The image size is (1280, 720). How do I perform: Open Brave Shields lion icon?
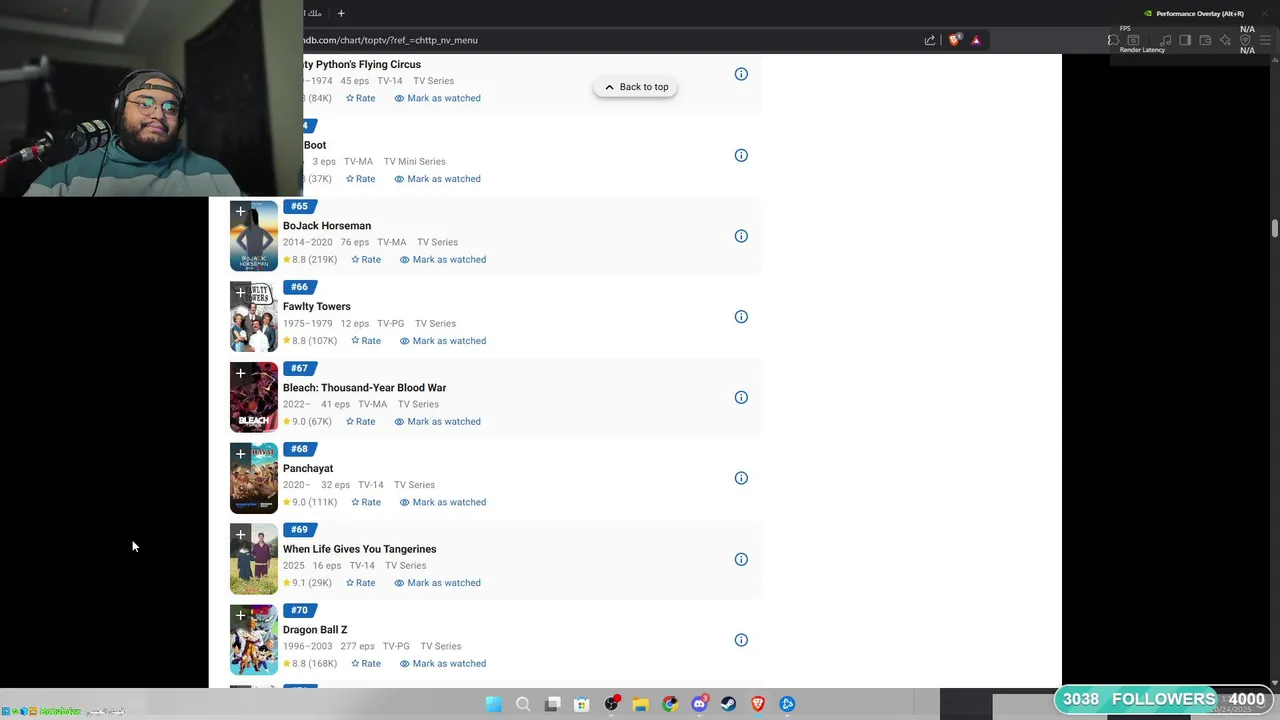955,40
